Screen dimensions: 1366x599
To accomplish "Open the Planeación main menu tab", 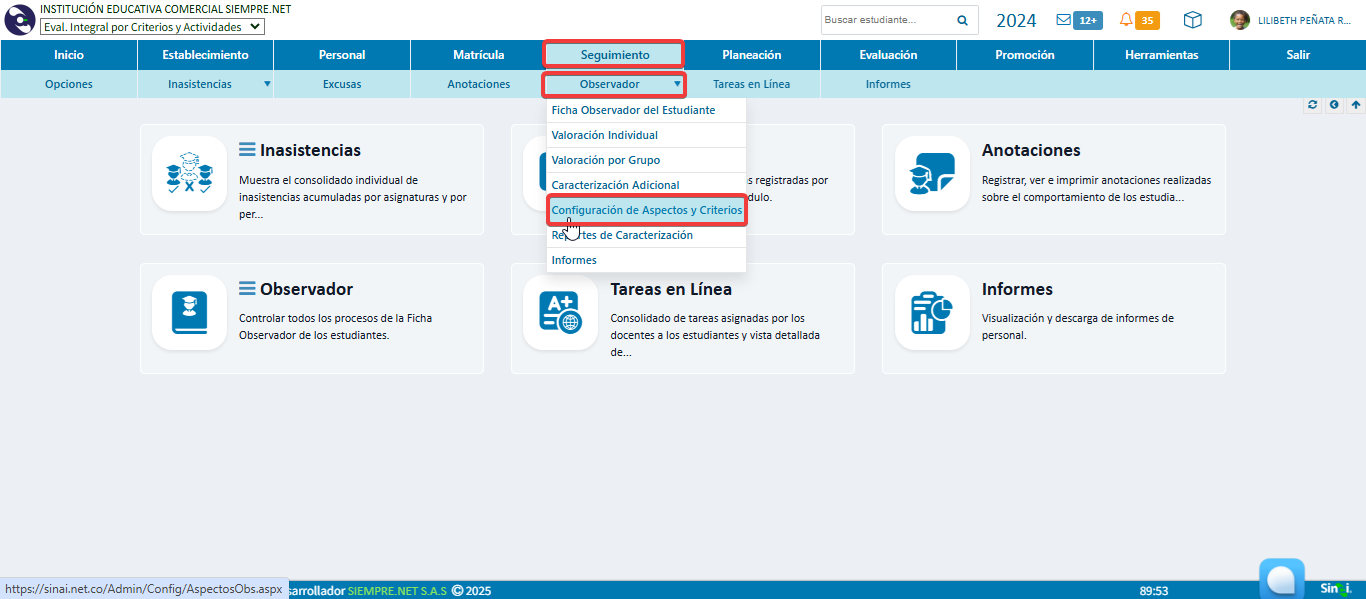I will (751, 55).
